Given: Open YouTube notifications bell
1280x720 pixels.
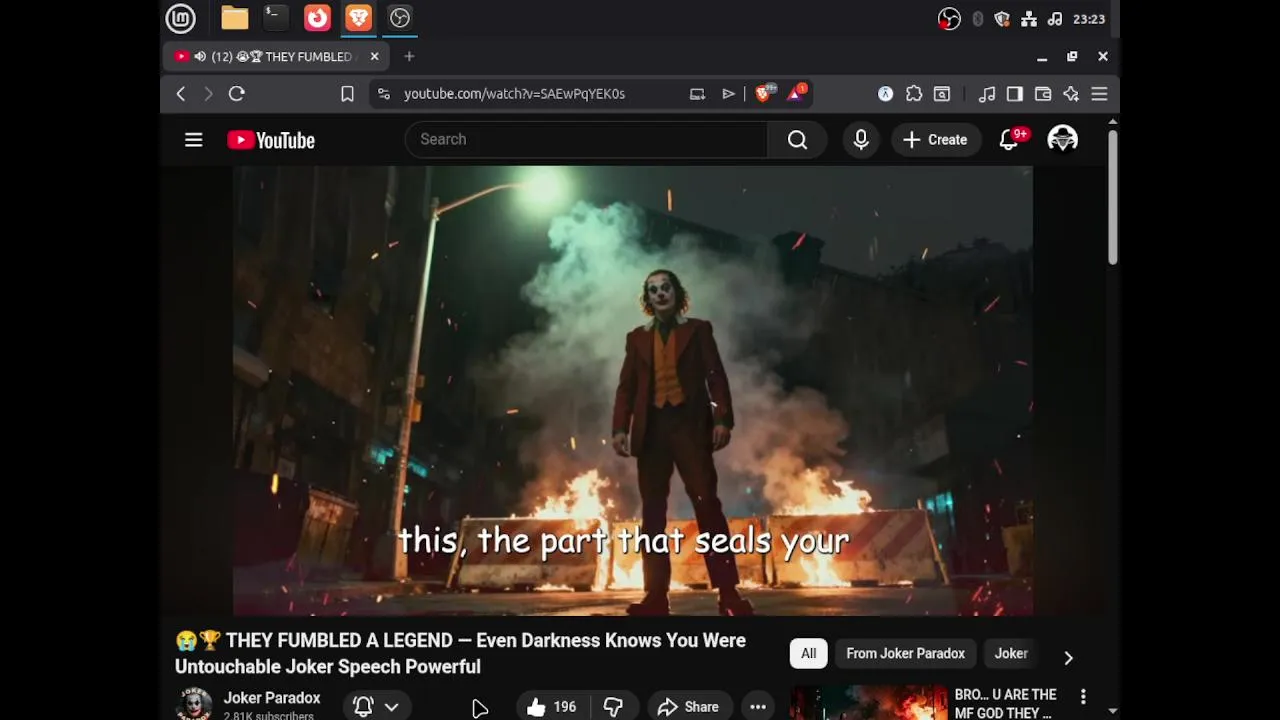Looking at the screenshot, I should point(1009,140).
